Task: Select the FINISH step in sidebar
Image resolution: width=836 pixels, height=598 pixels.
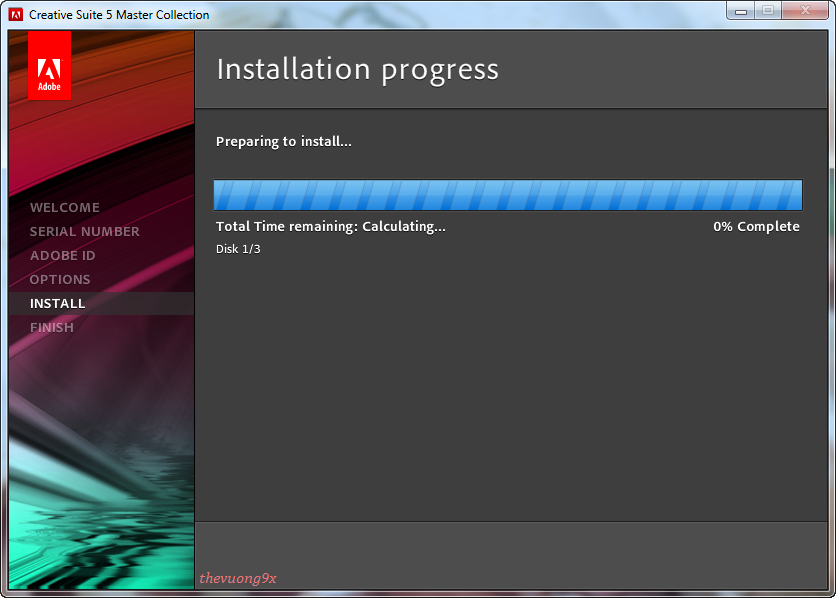Action: 52,327
